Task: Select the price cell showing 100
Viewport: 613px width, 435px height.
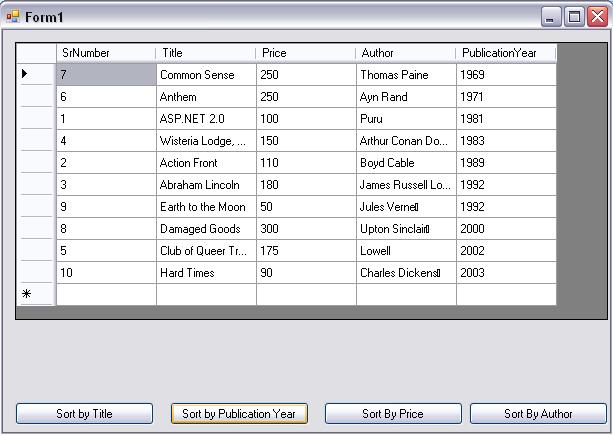Action: pos(306,118)
